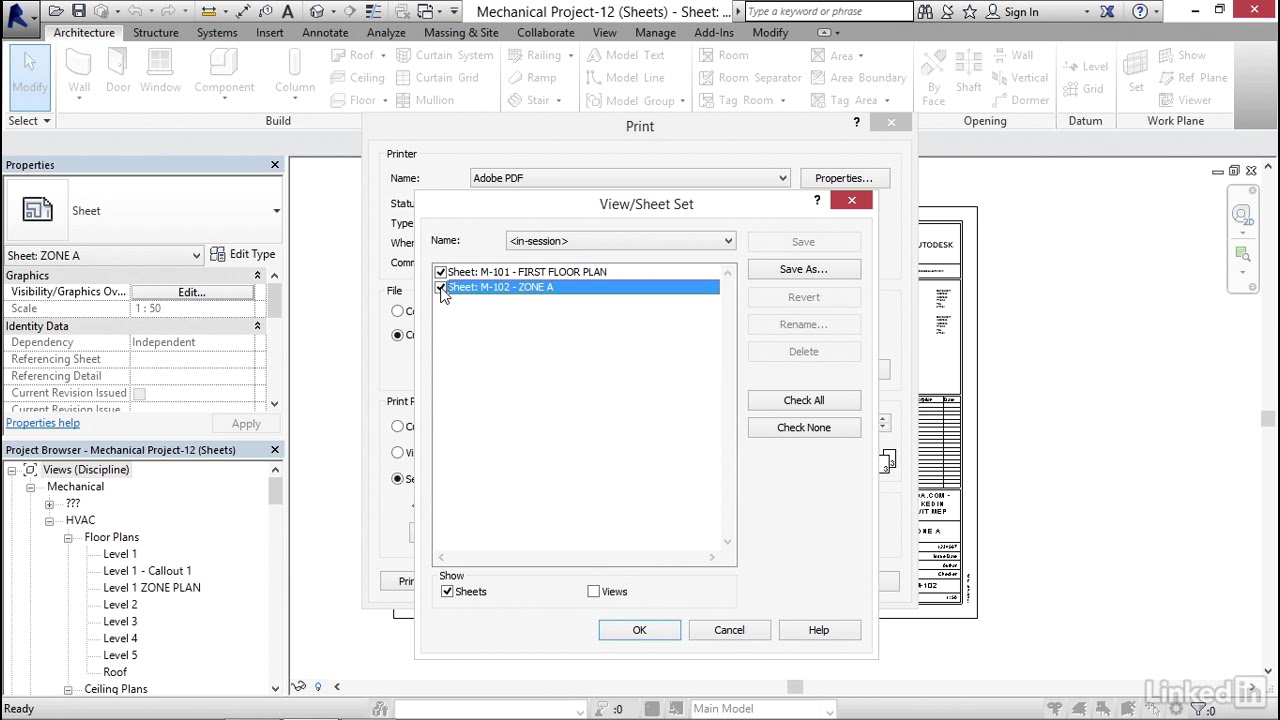
Task: Open the Sheet type selector dropdown
Action: 276,211
